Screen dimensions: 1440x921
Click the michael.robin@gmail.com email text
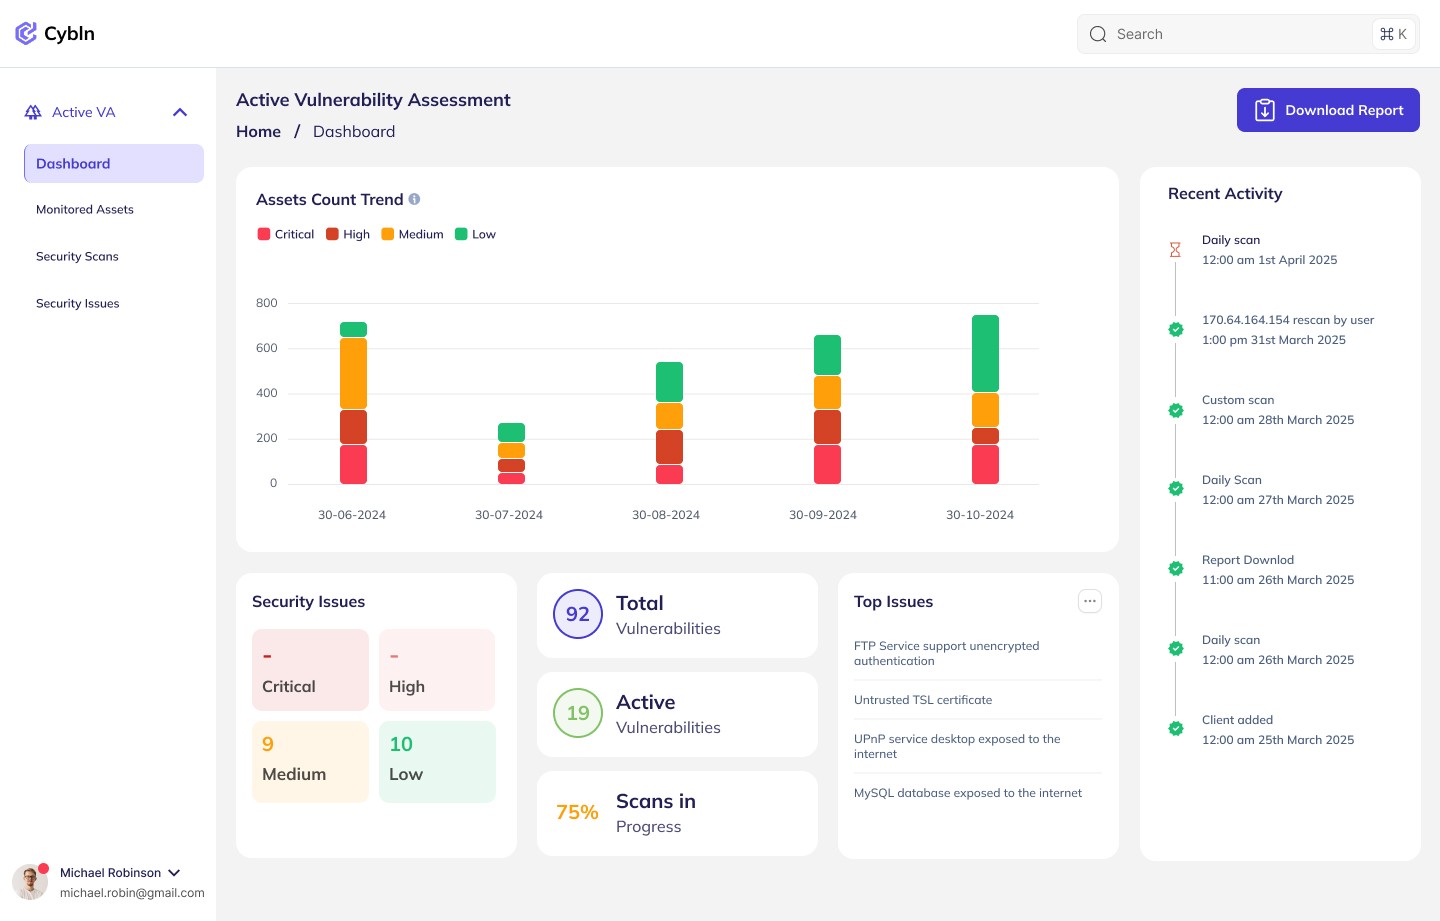coord(132,893)
